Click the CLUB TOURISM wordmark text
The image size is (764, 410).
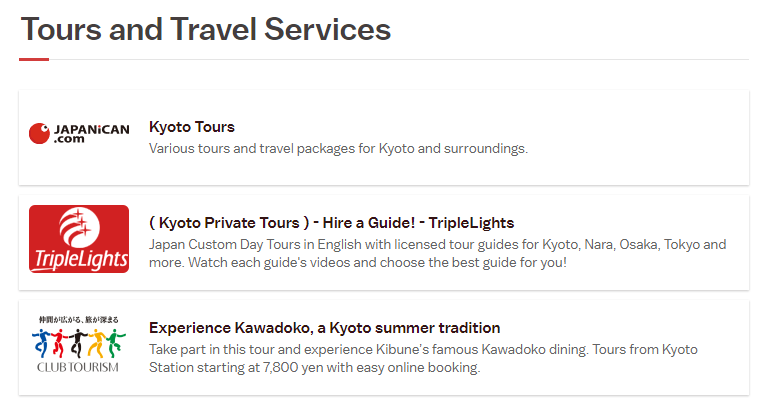click(78, 367)
